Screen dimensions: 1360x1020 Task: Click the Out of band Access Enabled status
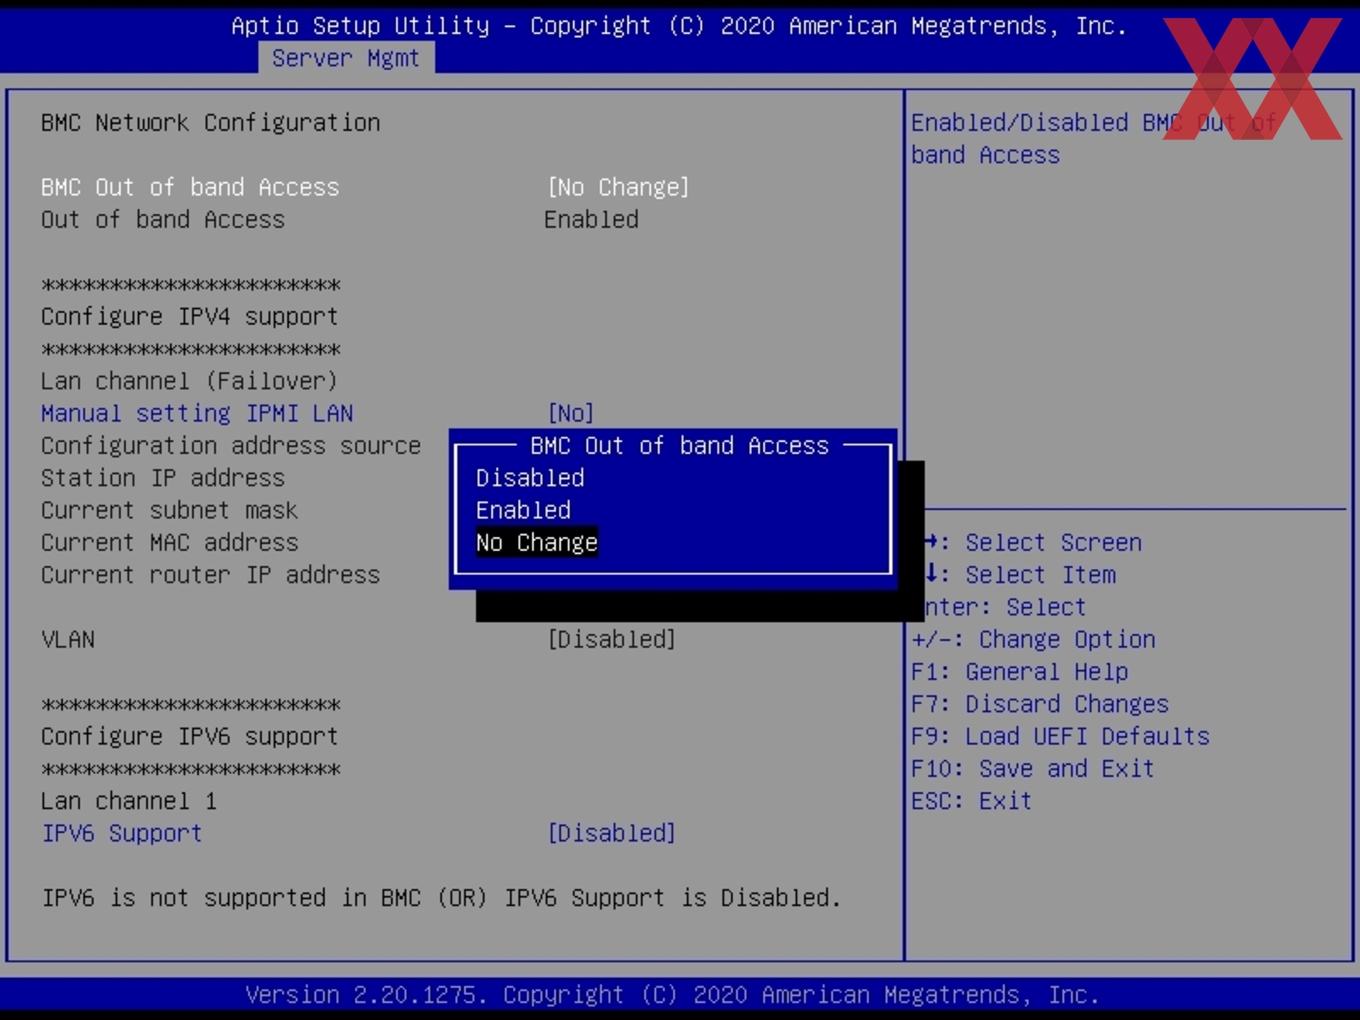pyautogui.click(x=591, y=219)
